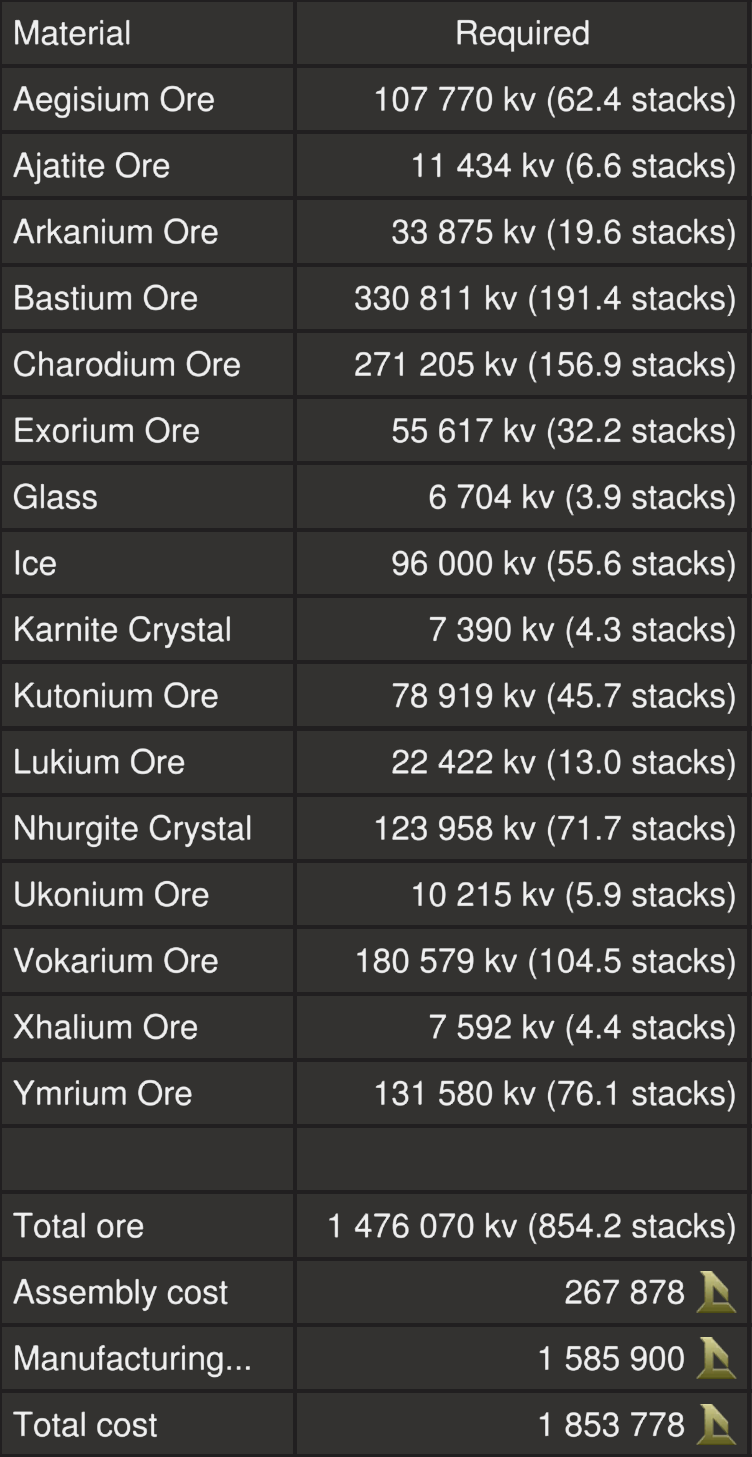Click the Manufacturing cost currency icon
Screen dimensions: 752x1457
(x=716, y=1358)
